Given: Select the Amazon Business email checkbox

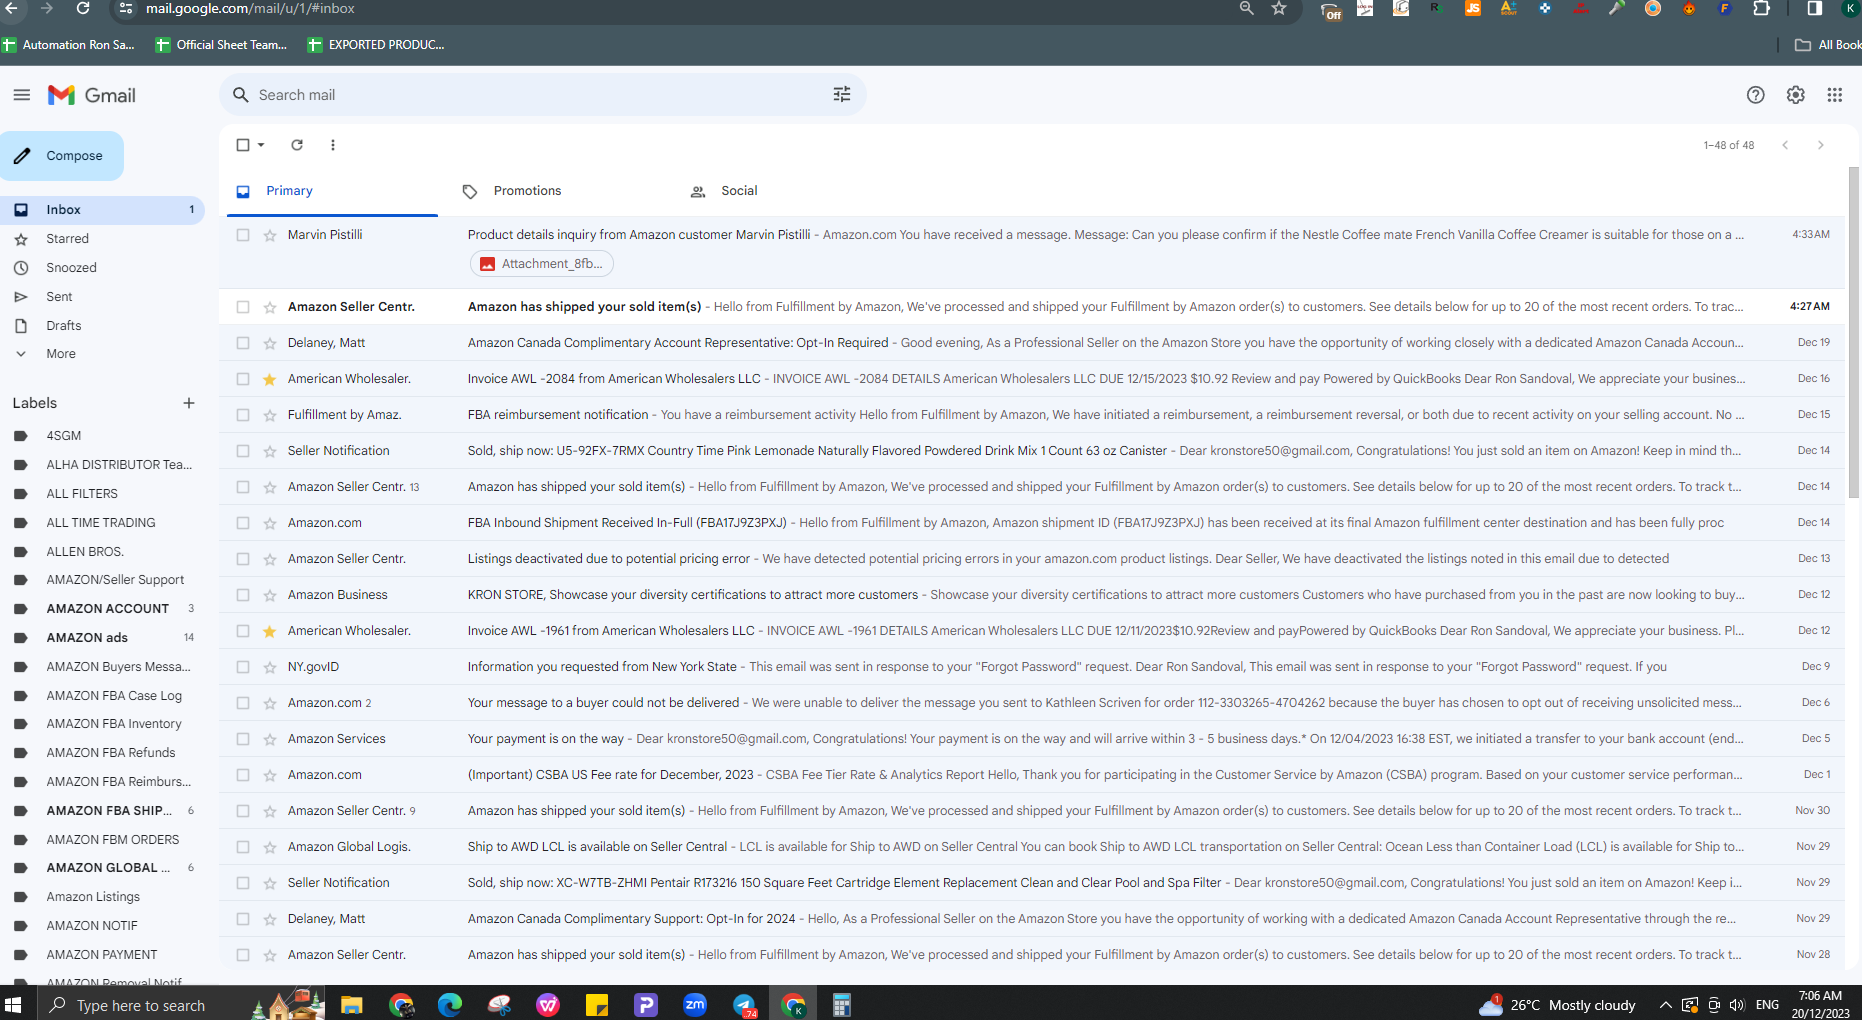Looking at the screenshot, I should point(243,595).
